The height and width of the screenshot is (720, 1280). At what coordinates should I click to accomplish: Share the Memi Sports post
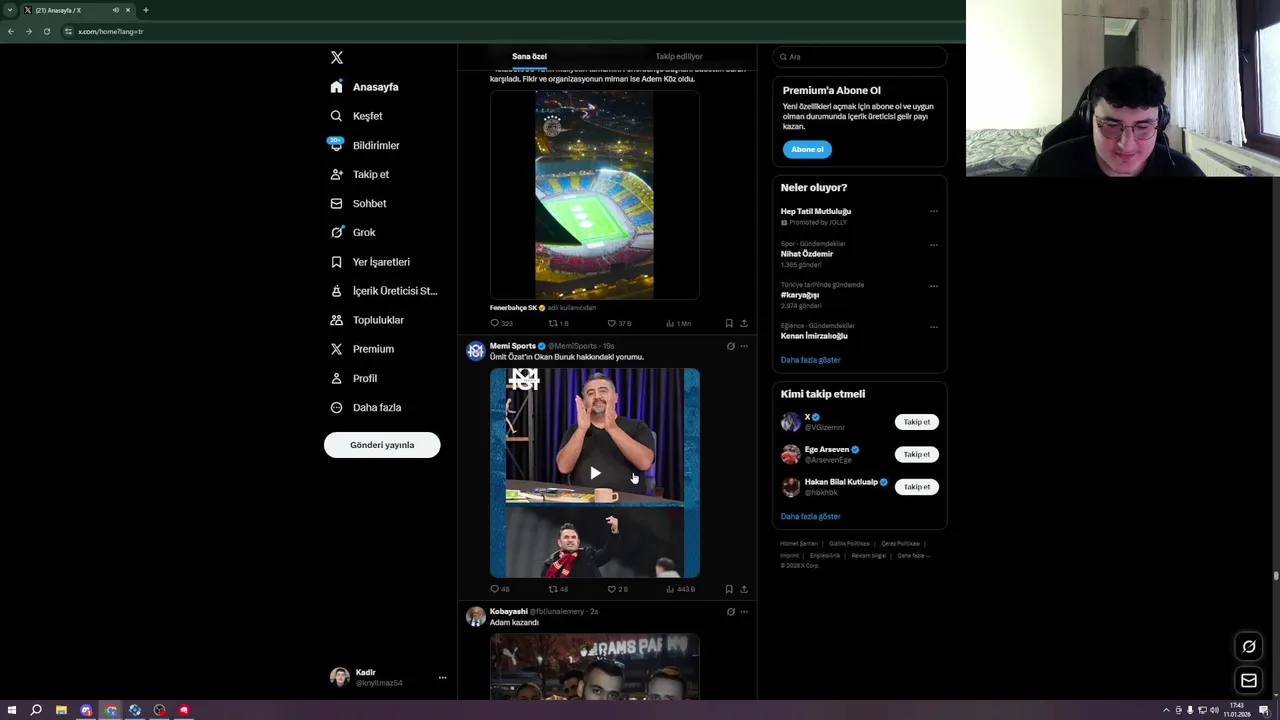[x=744, y=589]
